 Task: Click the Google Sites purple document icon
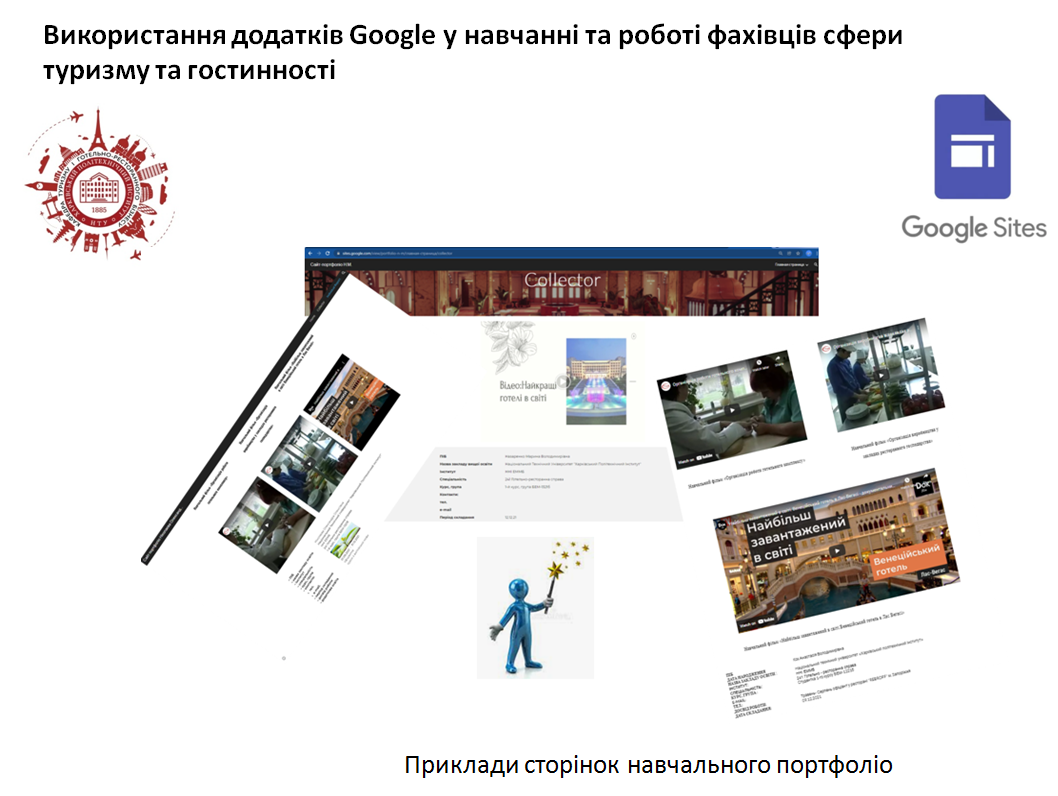[x=972, y=146]
